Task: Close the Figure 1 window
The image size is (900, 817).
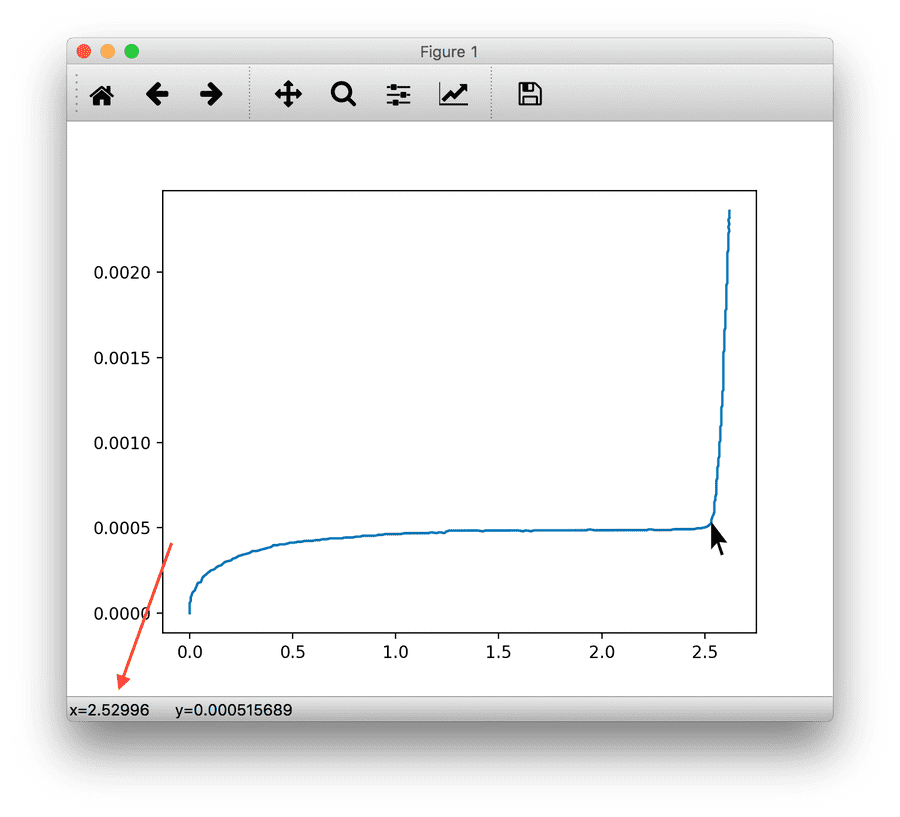Action: pos(84,51)
